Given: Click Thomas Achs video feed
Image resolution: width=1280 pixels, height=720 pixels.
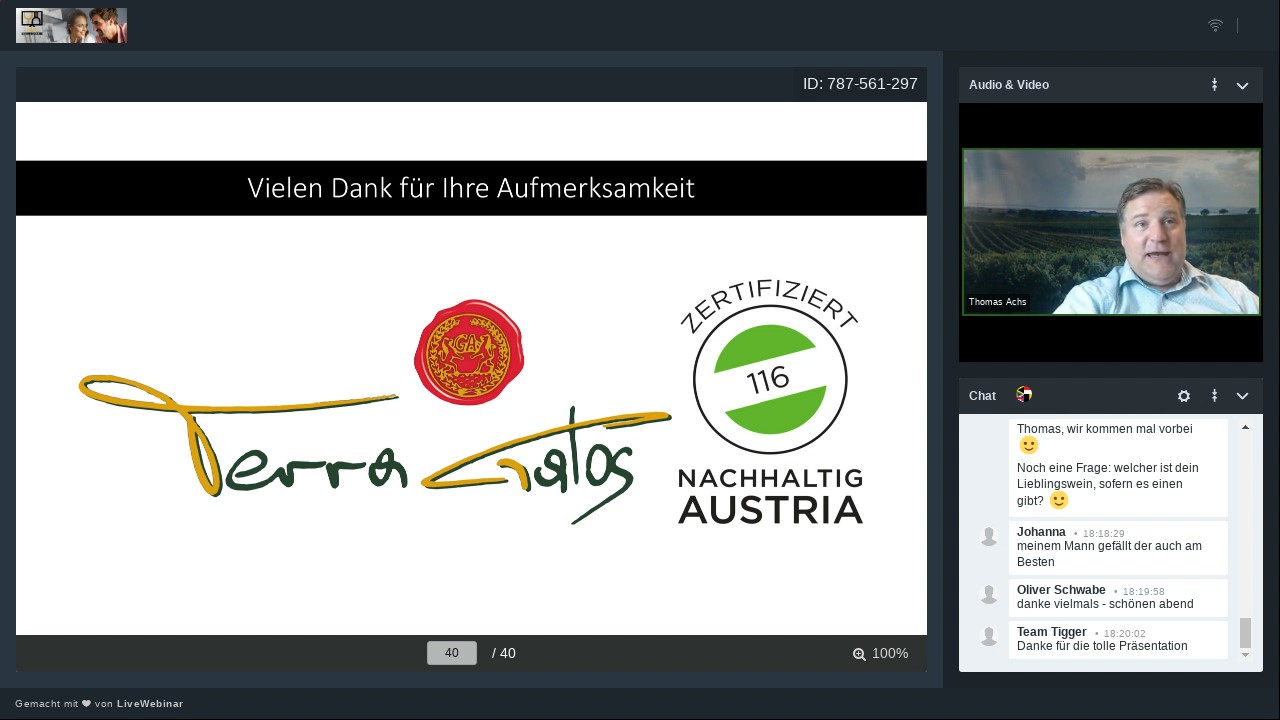Looking at the screenshot, I should coord(1111,232).
